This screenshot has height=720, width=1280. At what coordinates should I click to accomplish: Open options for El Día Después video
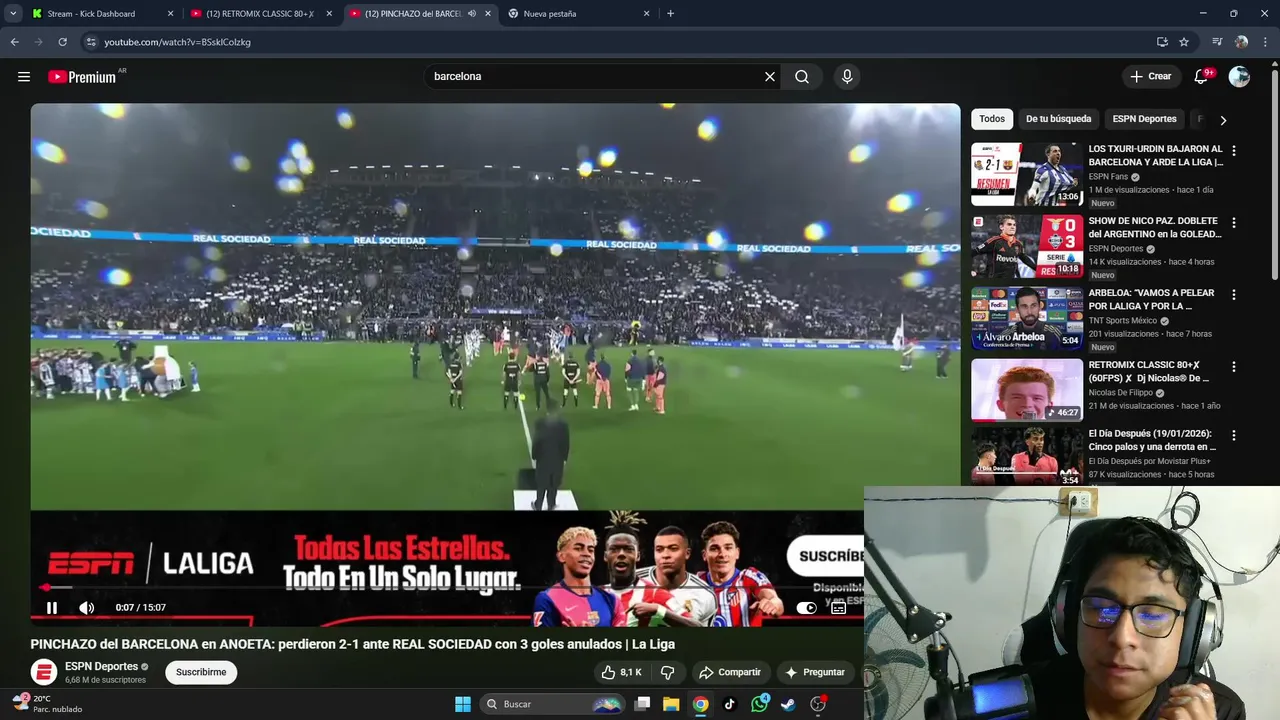pos(1233,435)
